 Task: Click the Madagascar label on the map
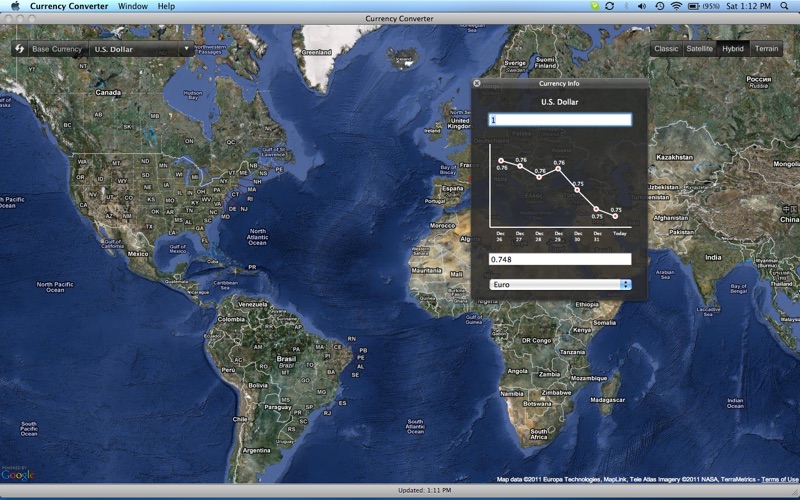(x=608, y=400)
